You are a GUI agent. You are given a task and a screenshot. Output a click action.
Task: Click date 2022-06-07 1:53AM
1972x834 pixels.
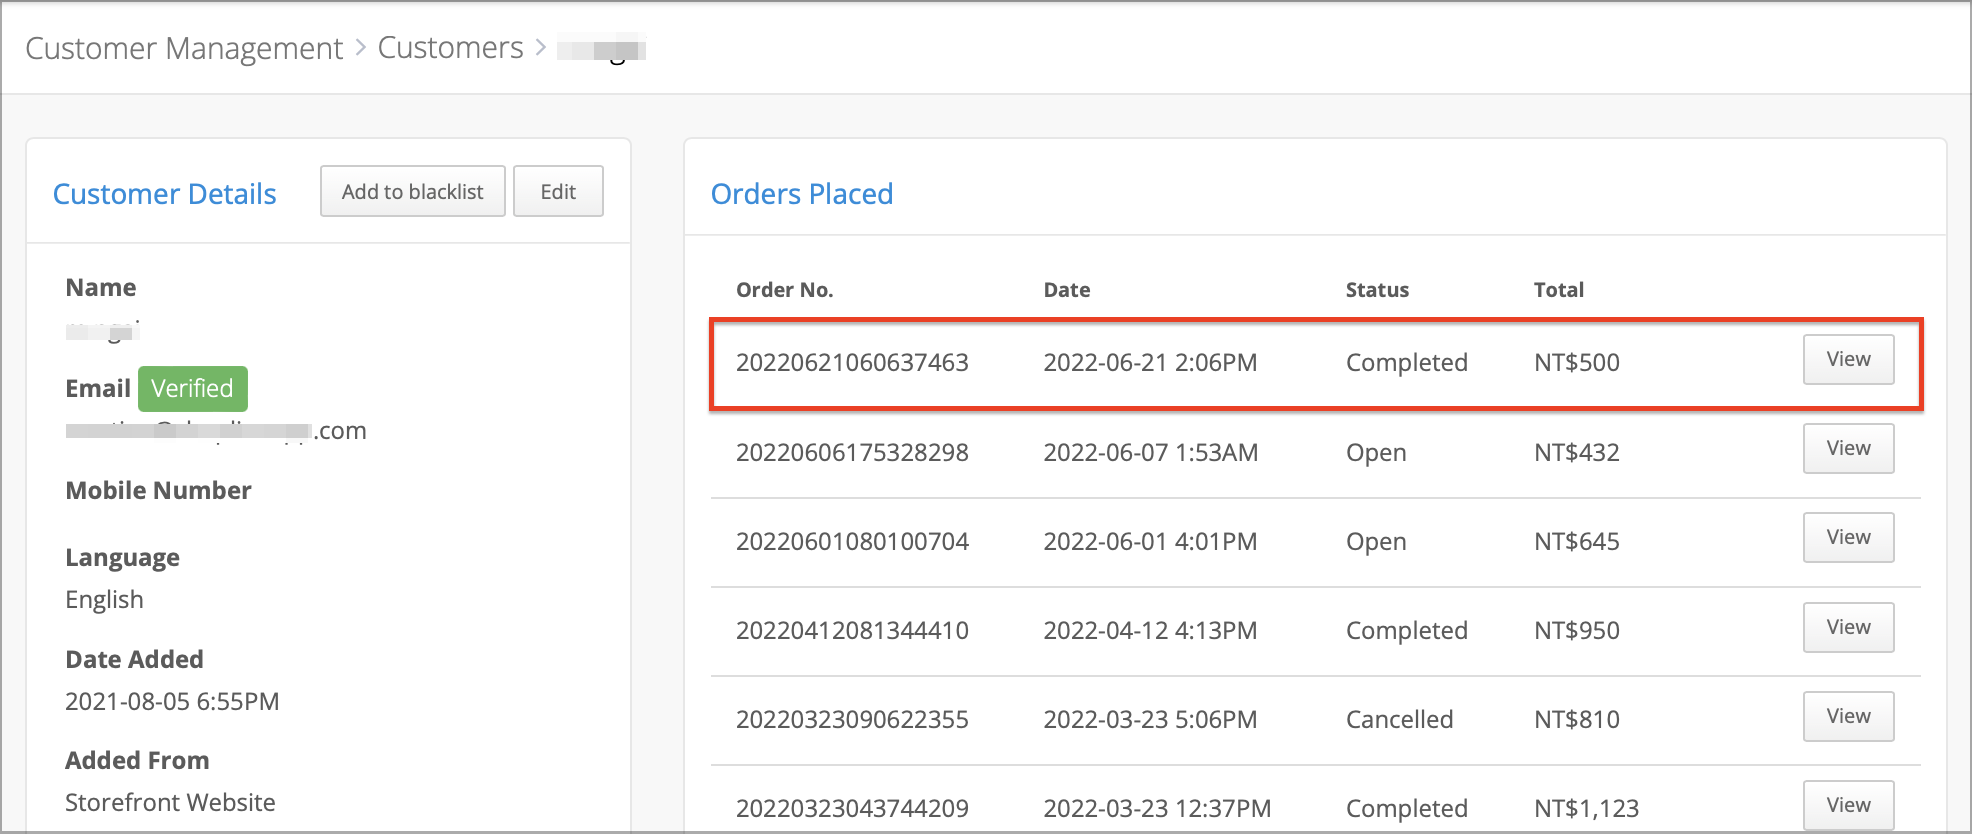pyautogui.click(x=1150, y=452)
